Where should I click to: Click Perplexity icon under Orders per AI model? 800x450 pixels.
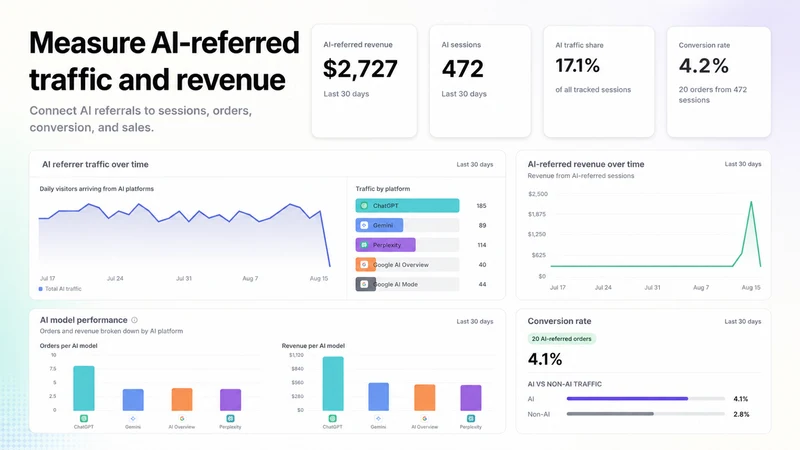[x=230, y=418]
